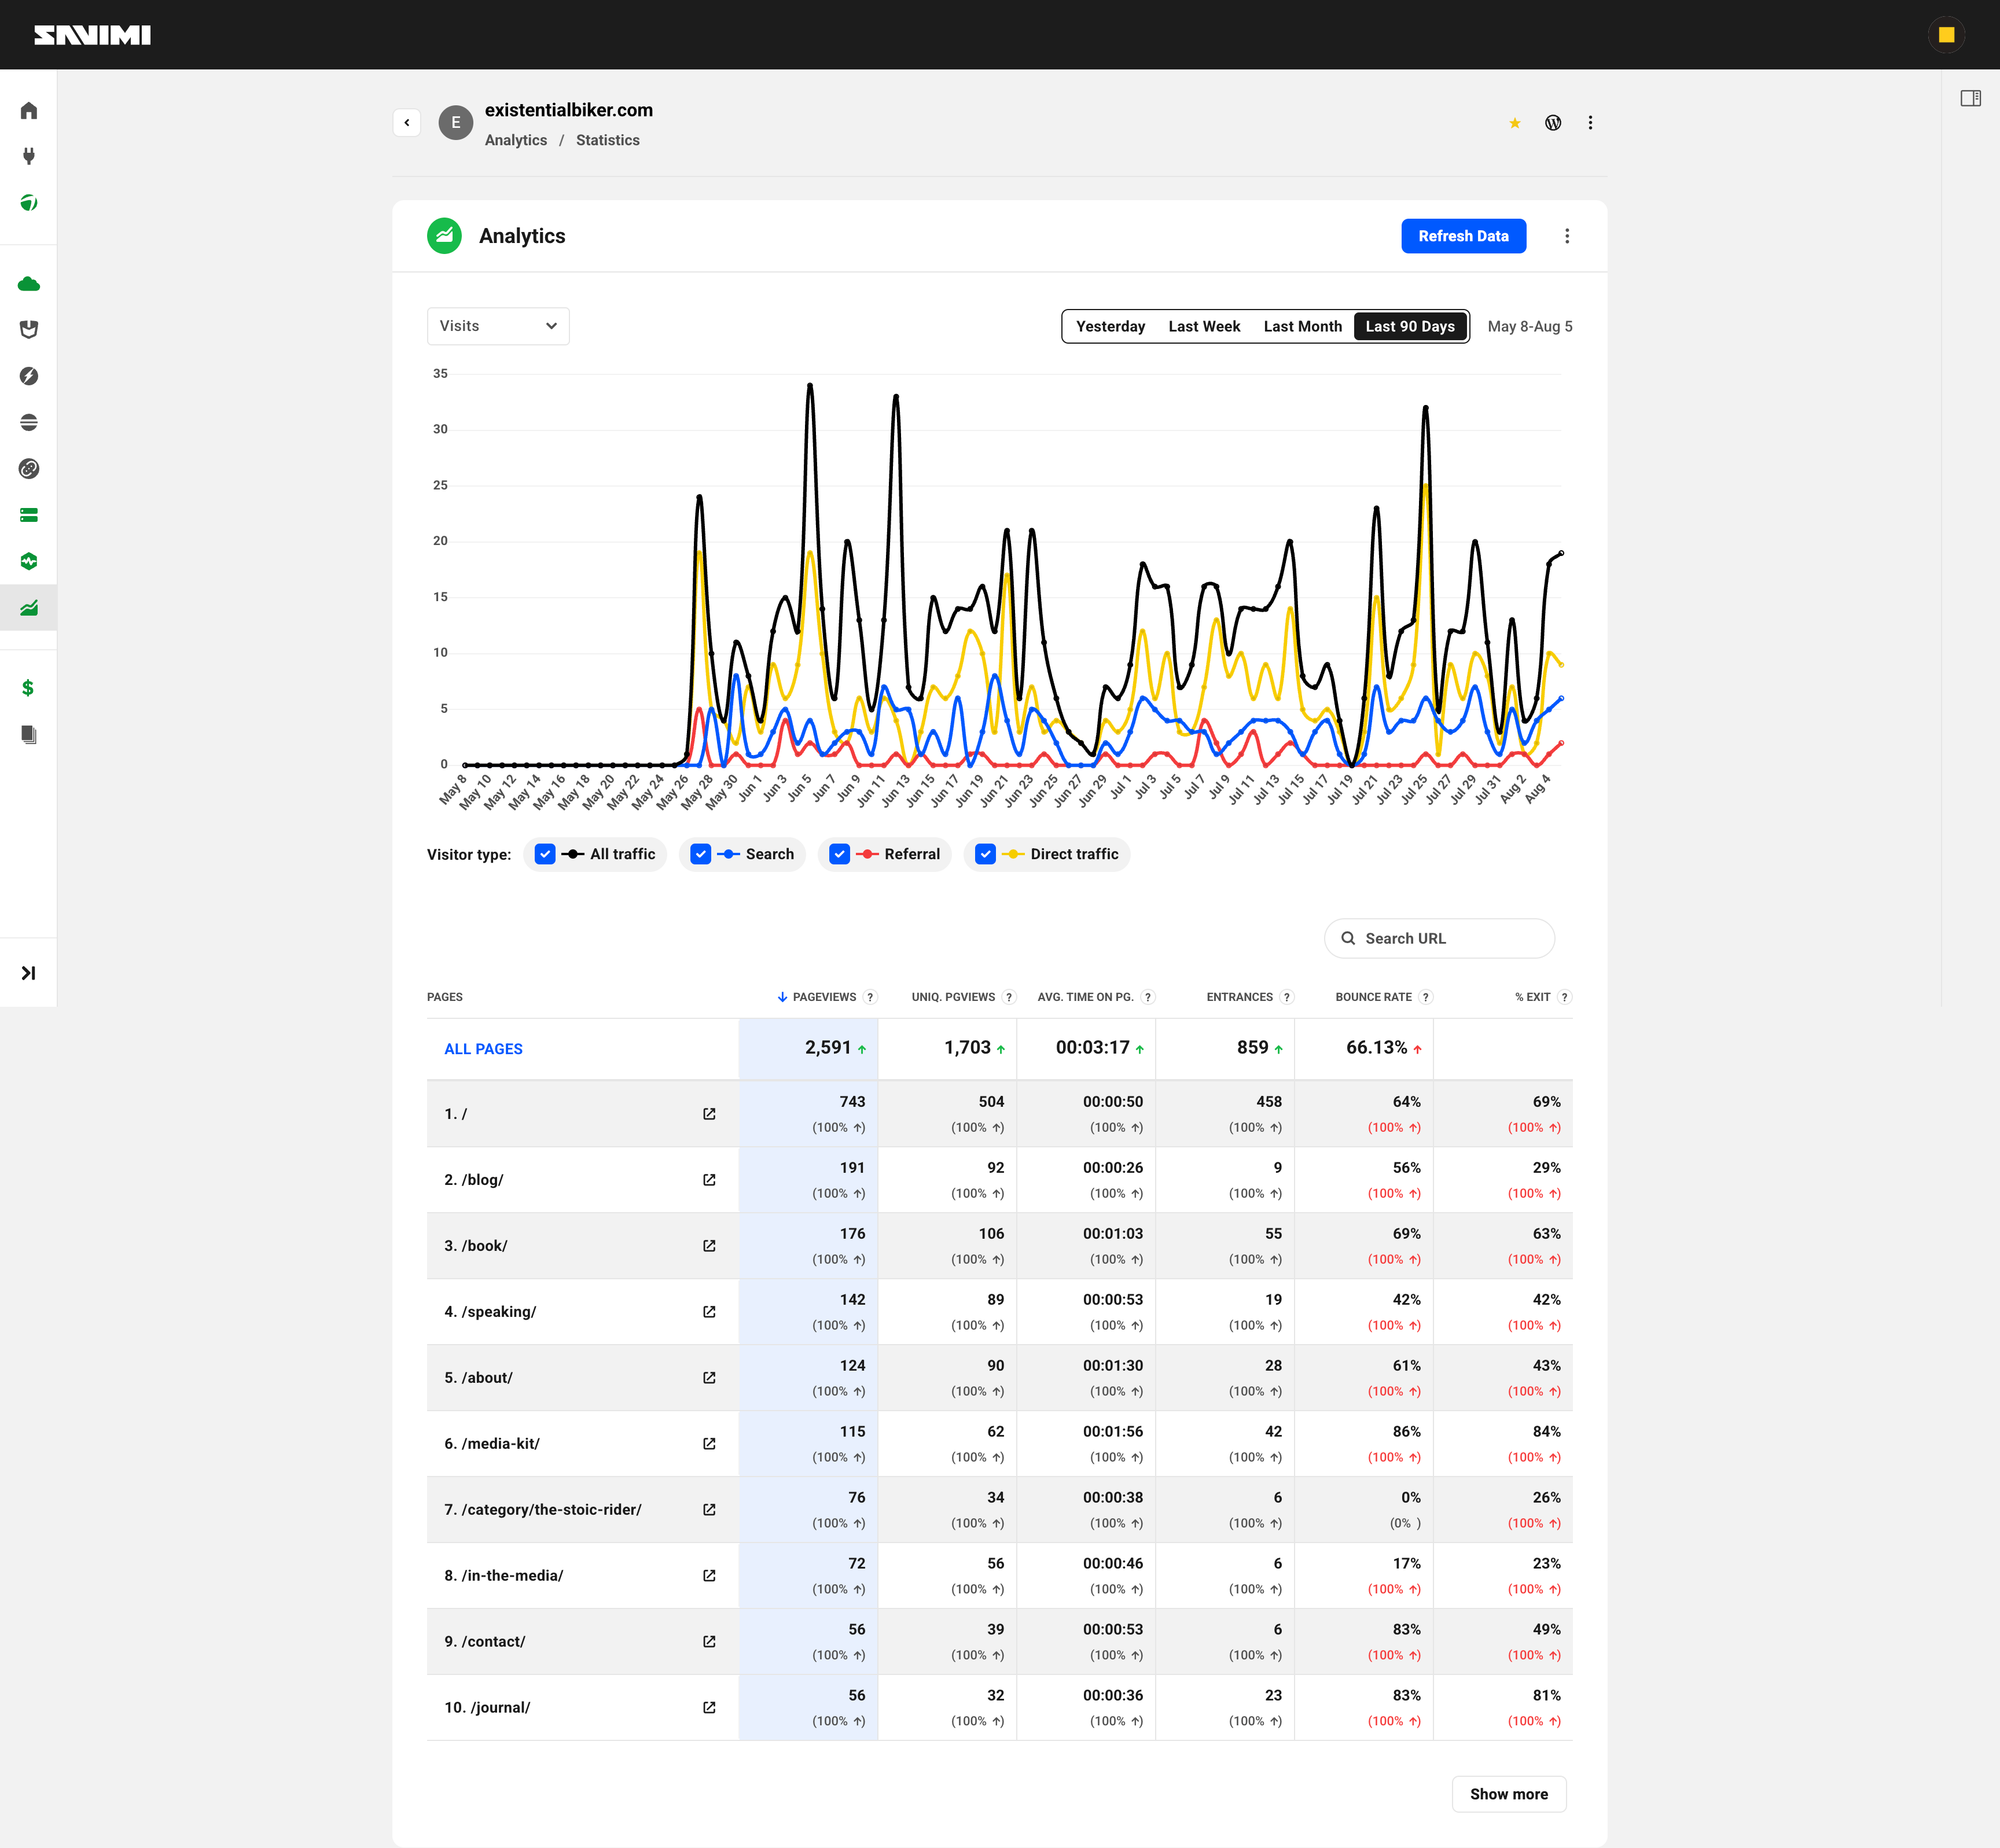Switch to the Yesterday range tab

1110,326
